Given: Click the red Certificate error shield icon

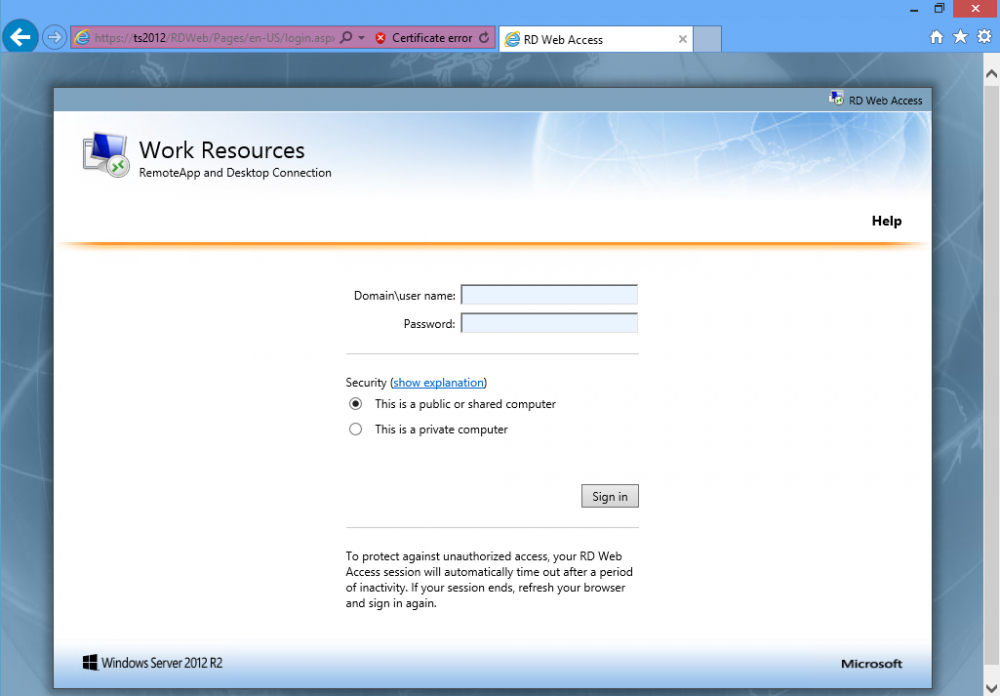Looking at the screenshot, I should [381, 38].
